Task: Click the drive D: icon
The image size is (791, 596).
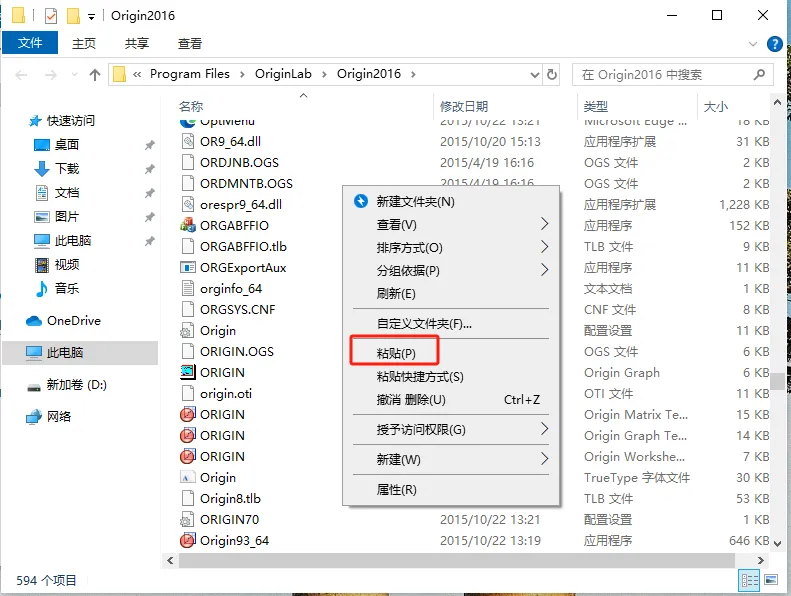Action: click(34, 388)
